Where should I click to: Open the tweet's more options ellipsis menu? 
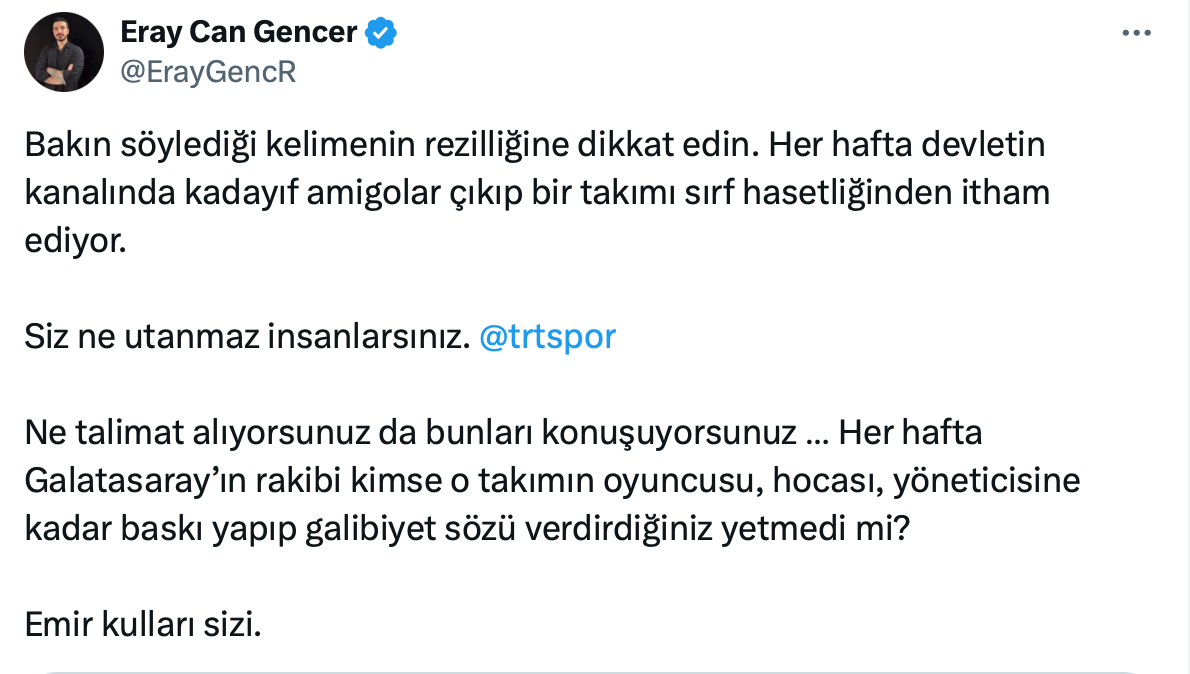pos(1136,30)
